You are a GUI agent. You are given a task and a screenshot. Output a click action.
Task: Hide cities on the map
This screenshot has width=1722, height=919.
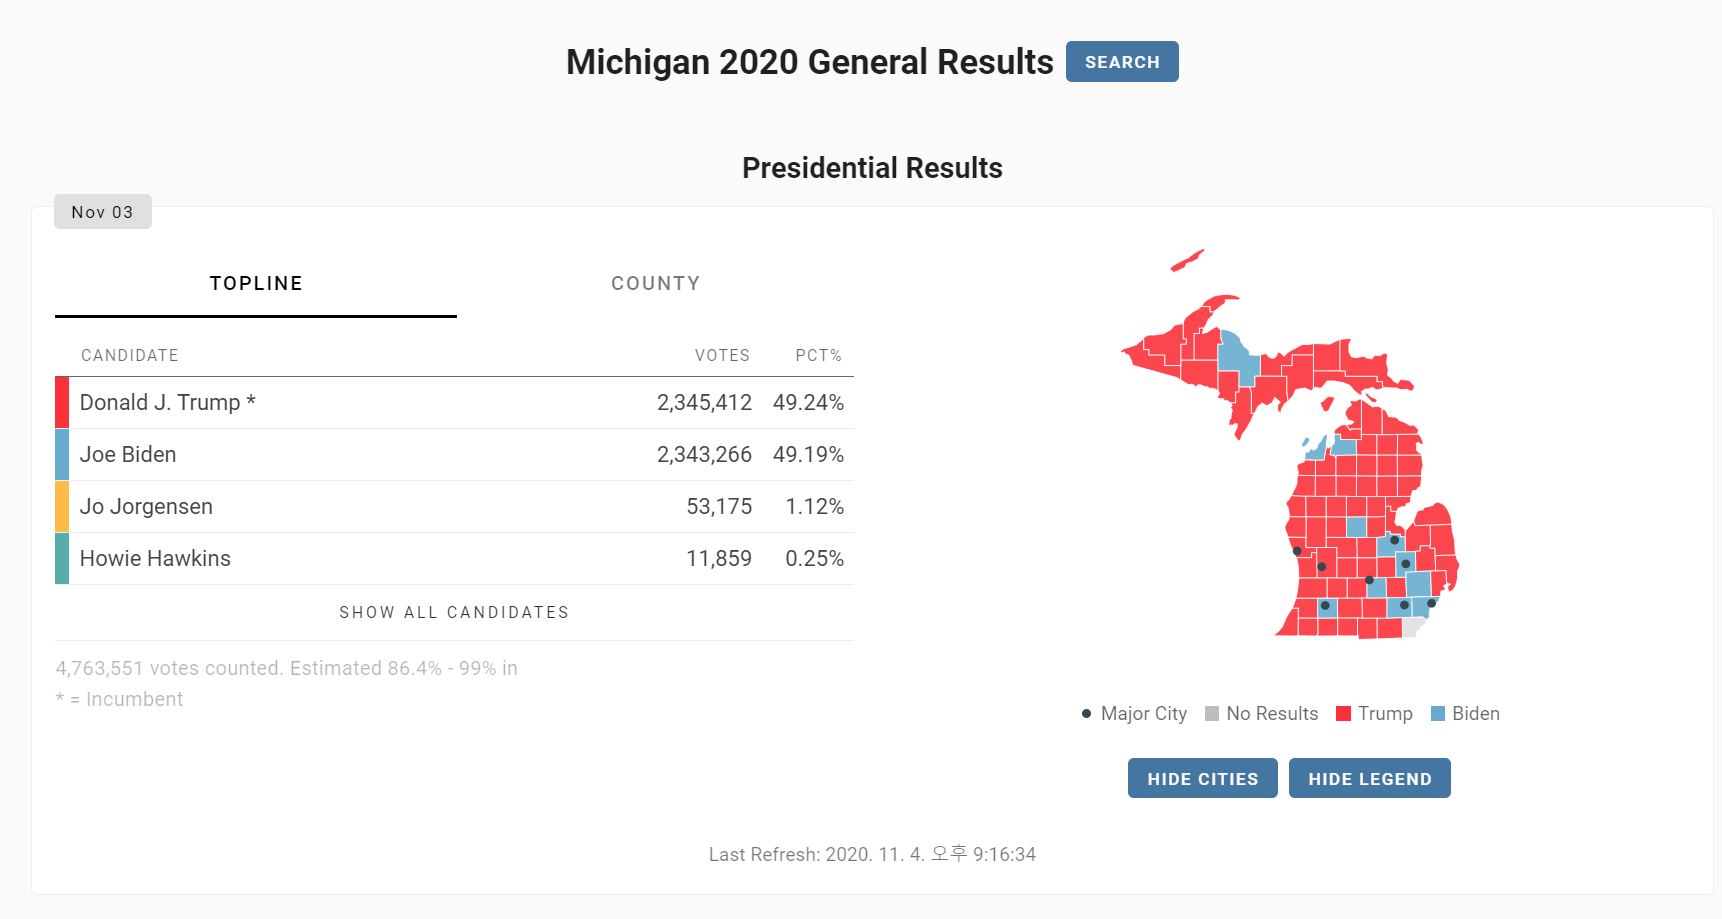(x=1202, y=778)
